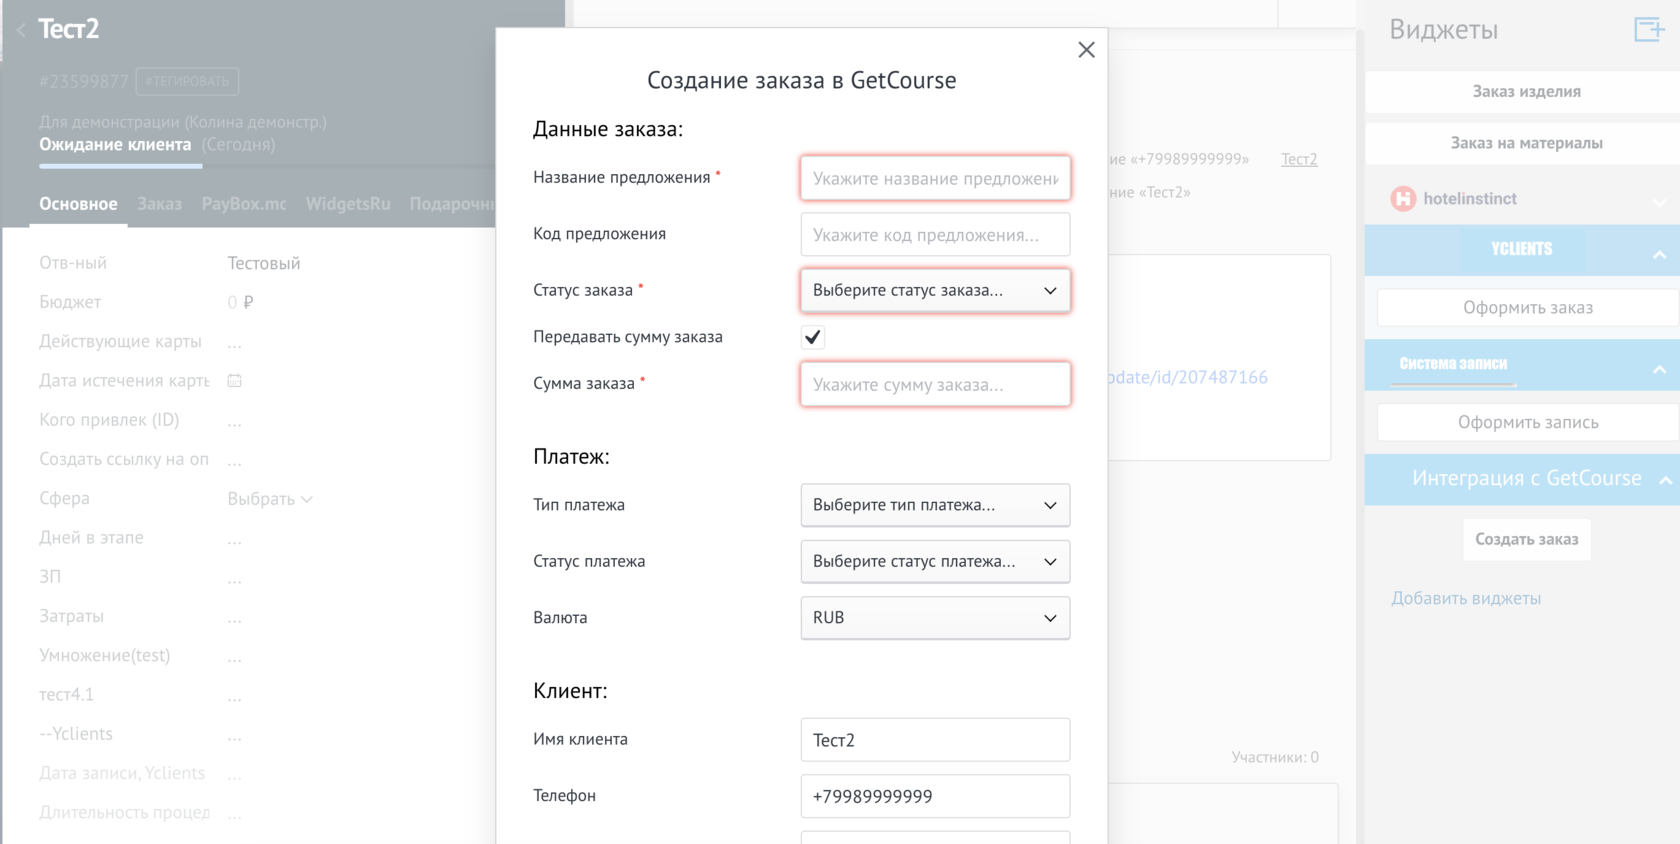Open the Валюта currency dropdown

[x=935, y=618]
